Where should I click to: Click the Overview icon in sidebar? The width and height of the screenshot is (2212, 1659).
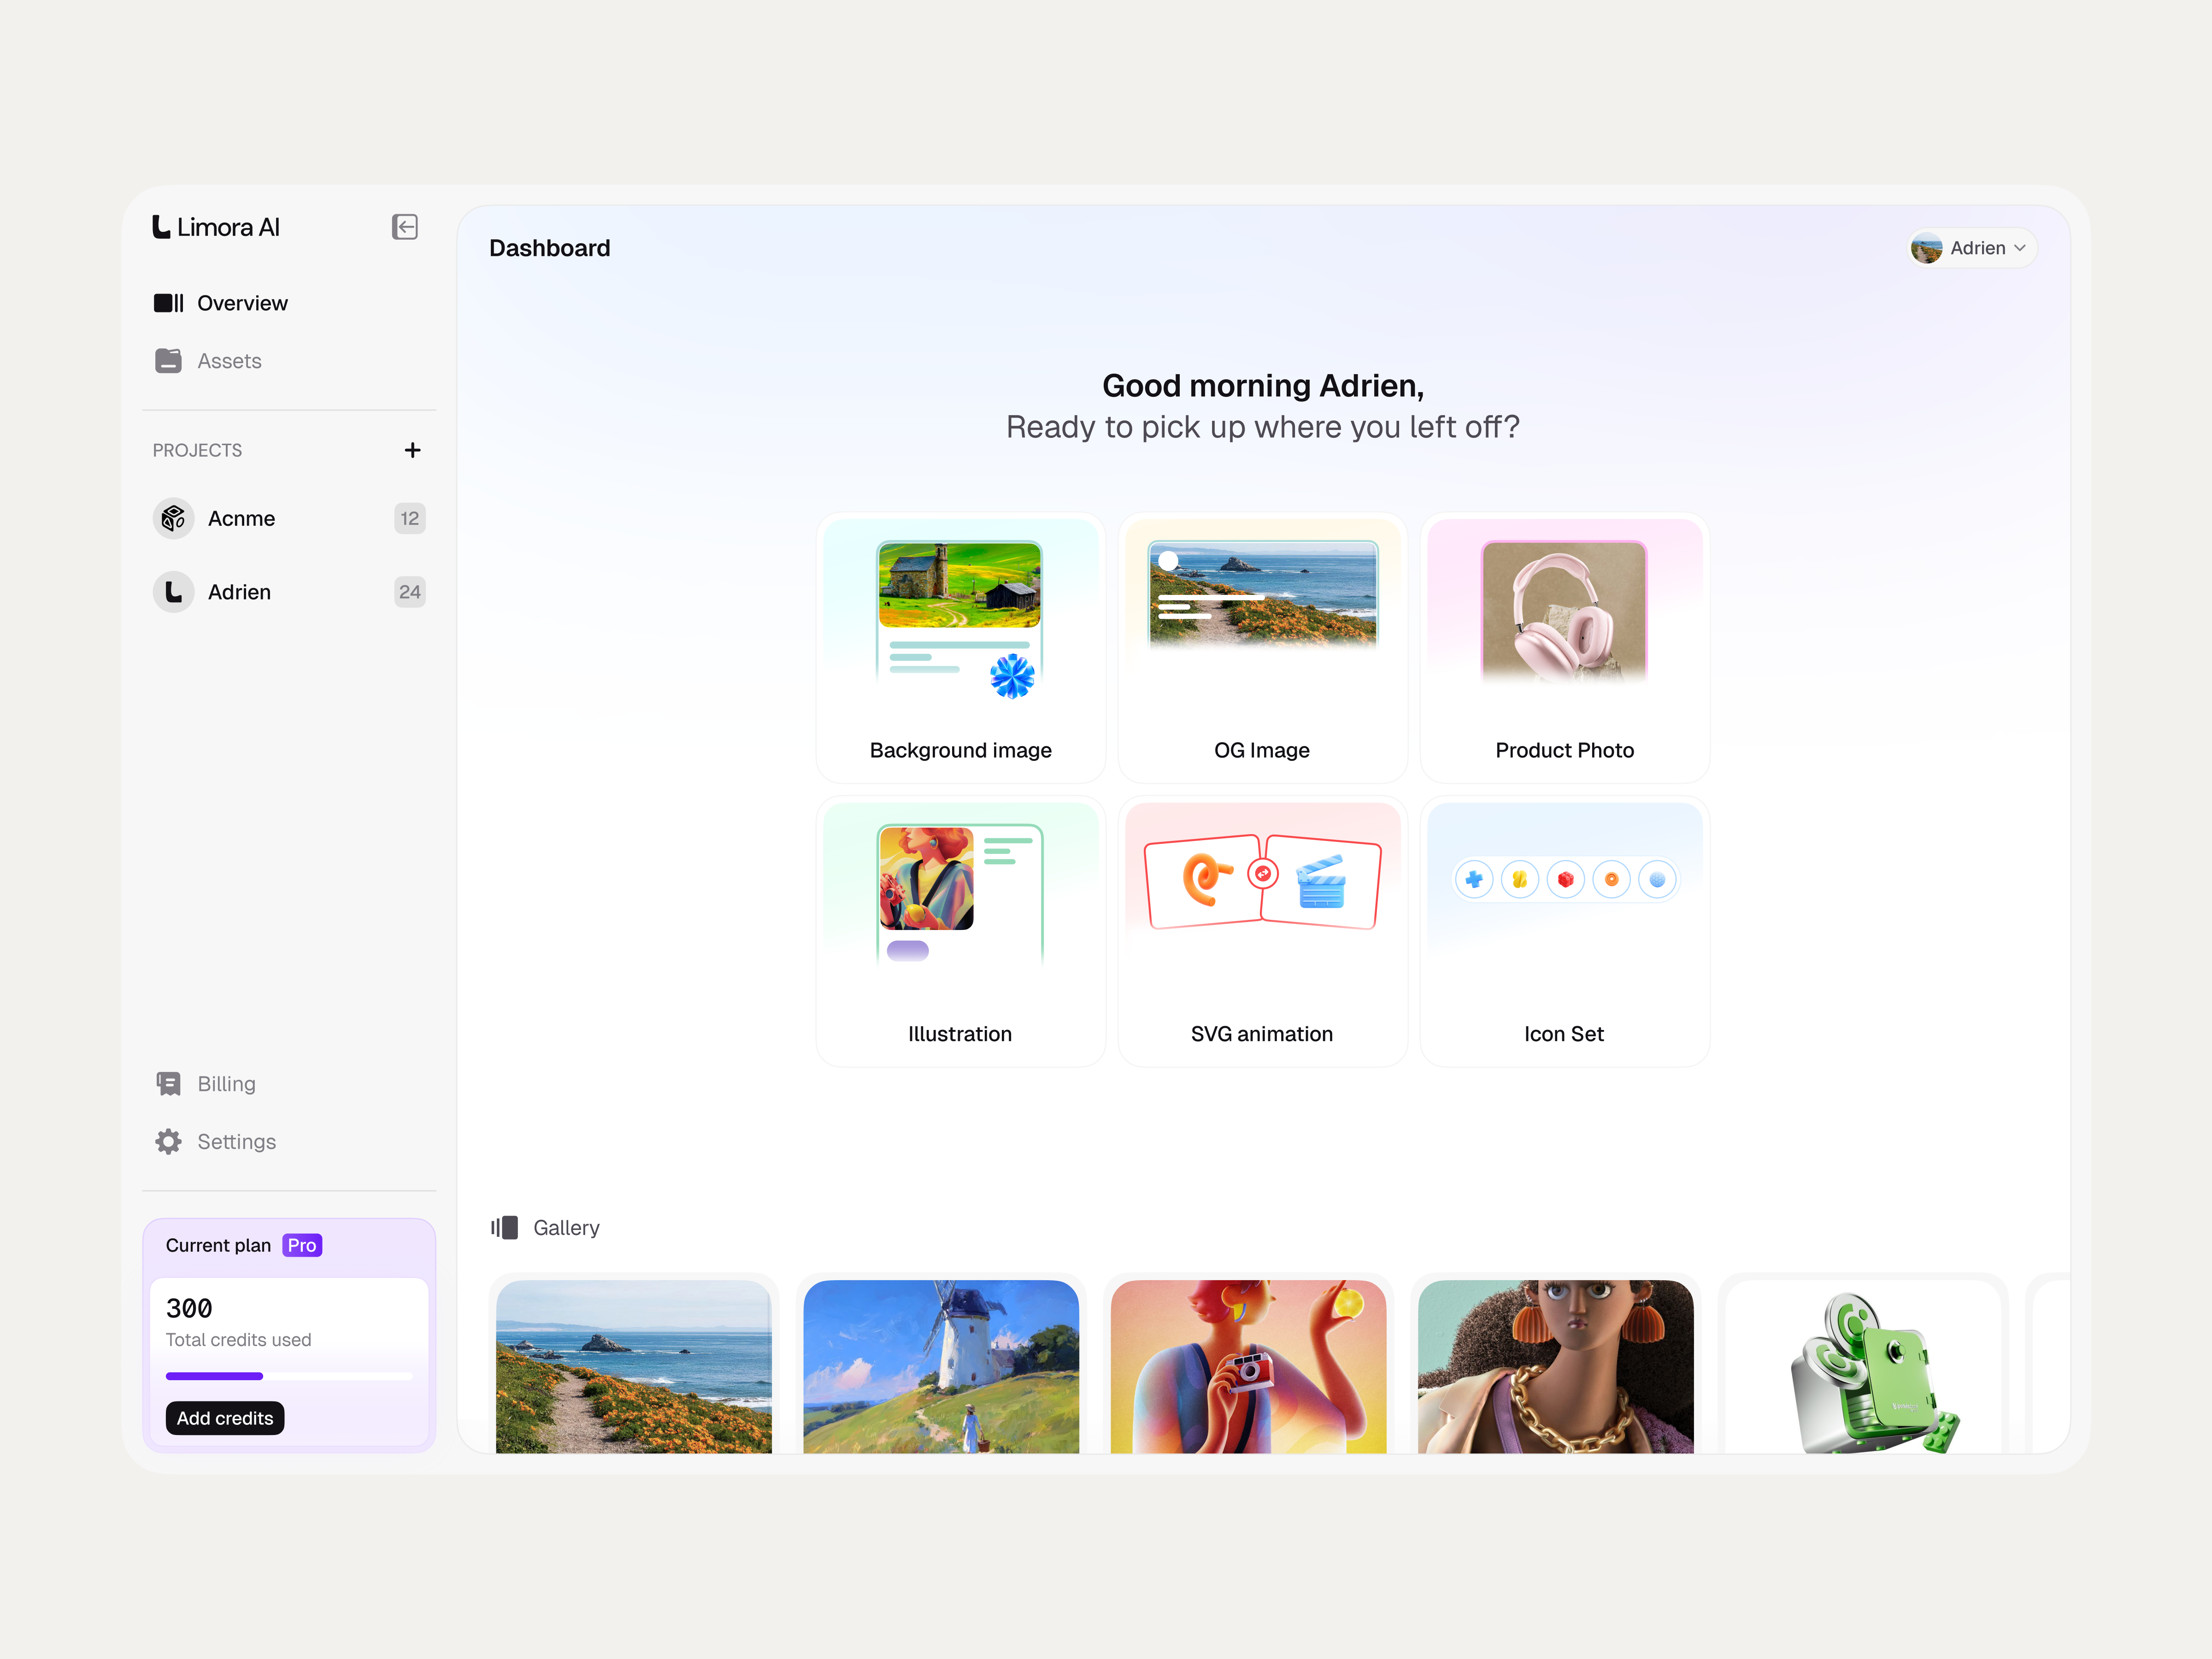[x=169, y=303]
